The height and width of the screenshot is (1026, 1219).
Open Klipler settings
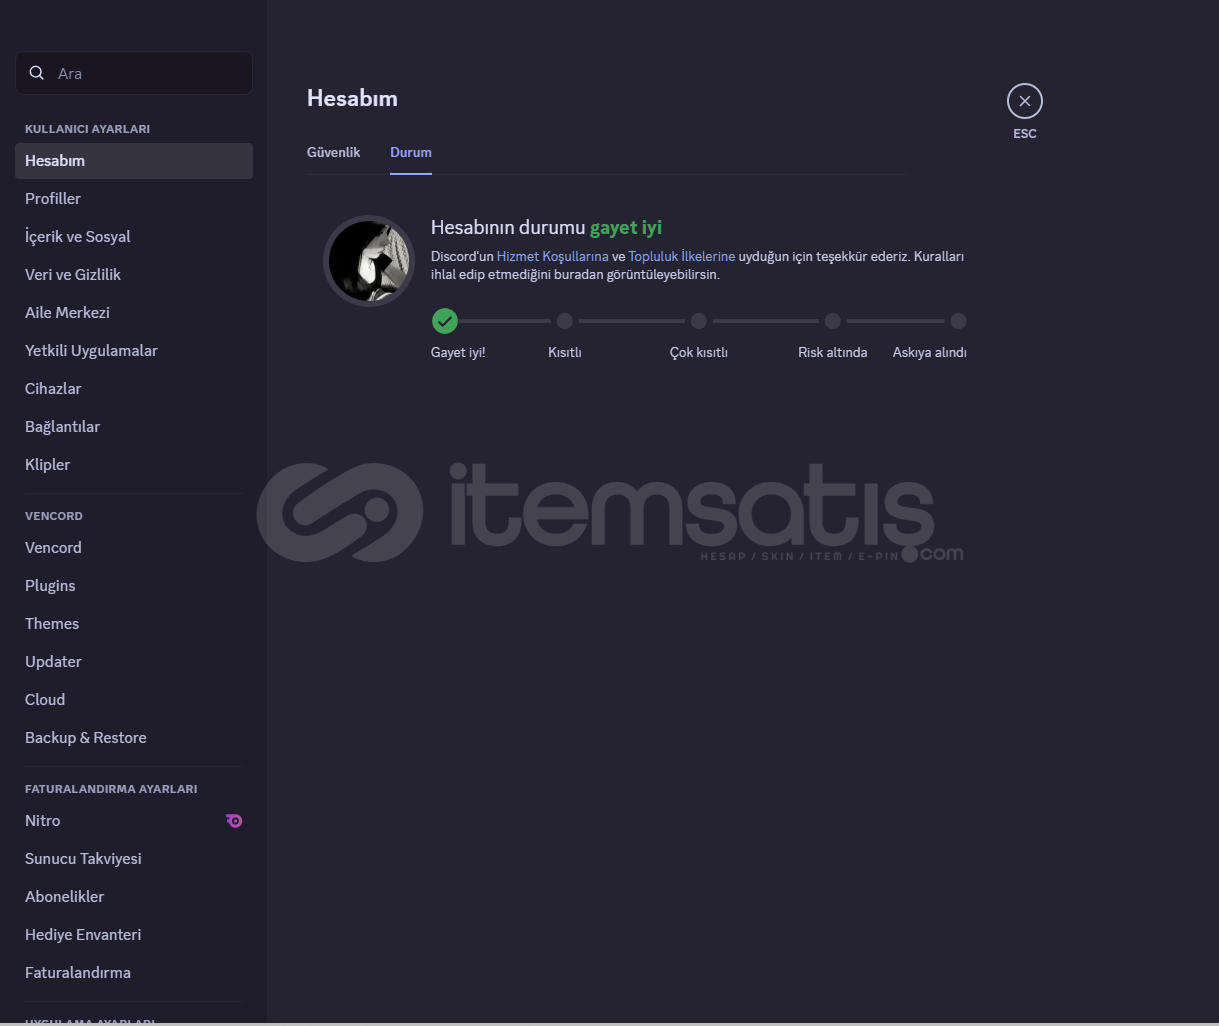[134, 465]
